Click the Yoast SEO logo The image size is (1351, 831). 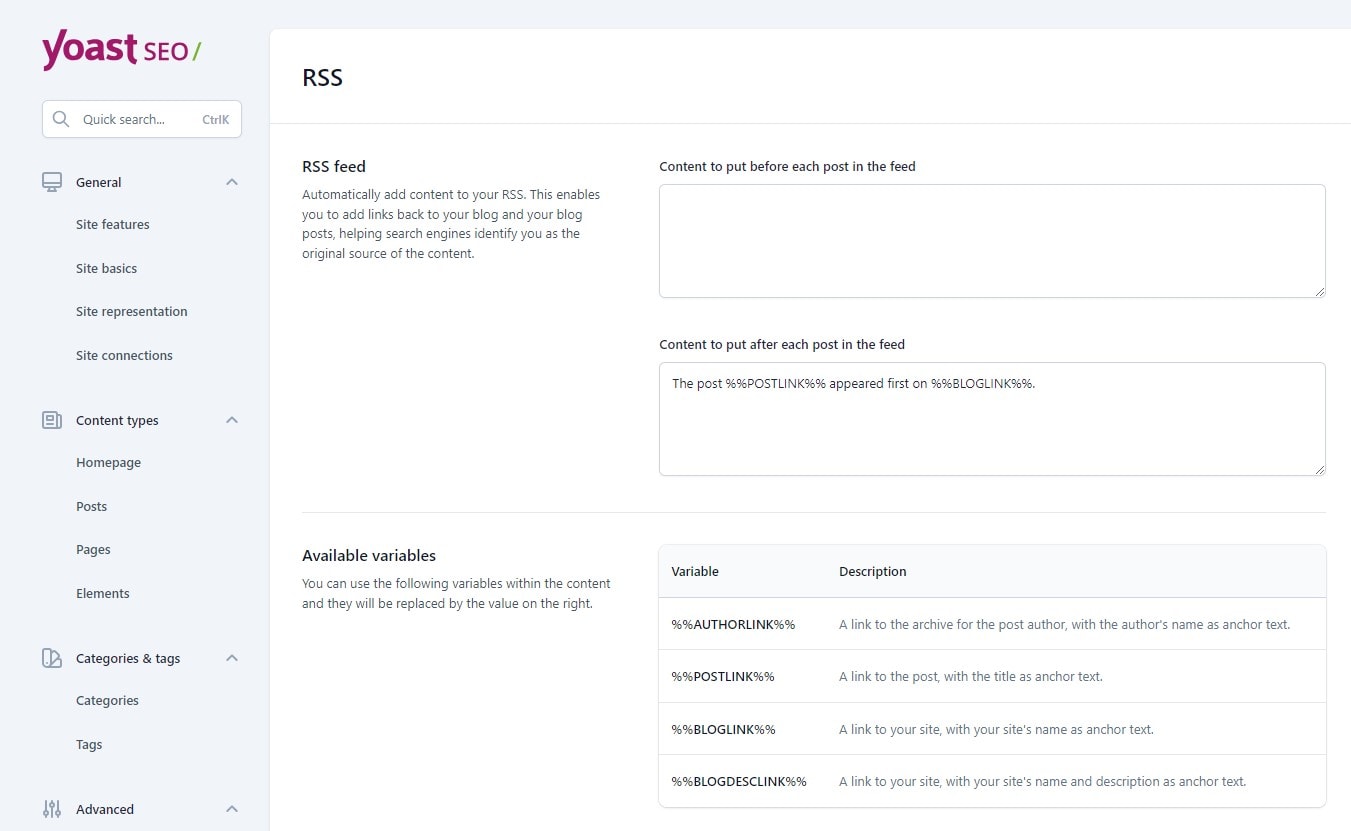tap(121, 49)
